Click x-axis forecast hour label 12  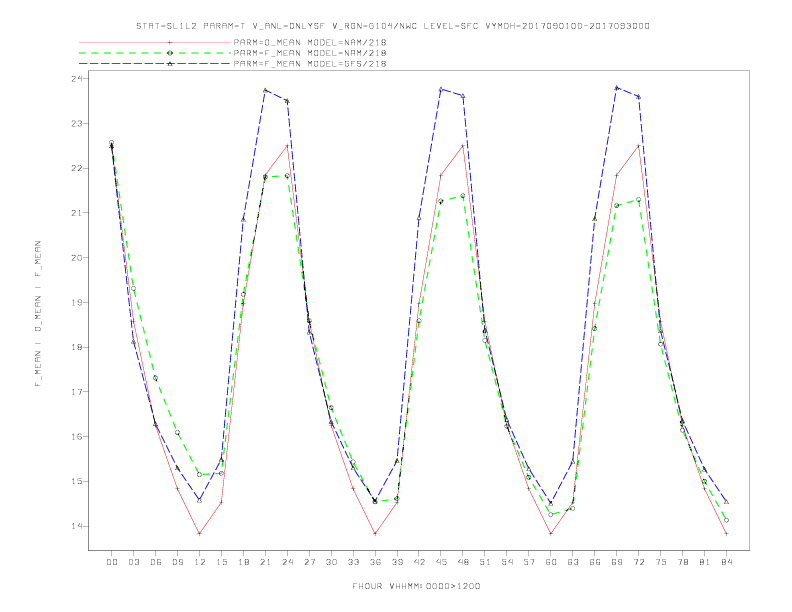[200, 562]
